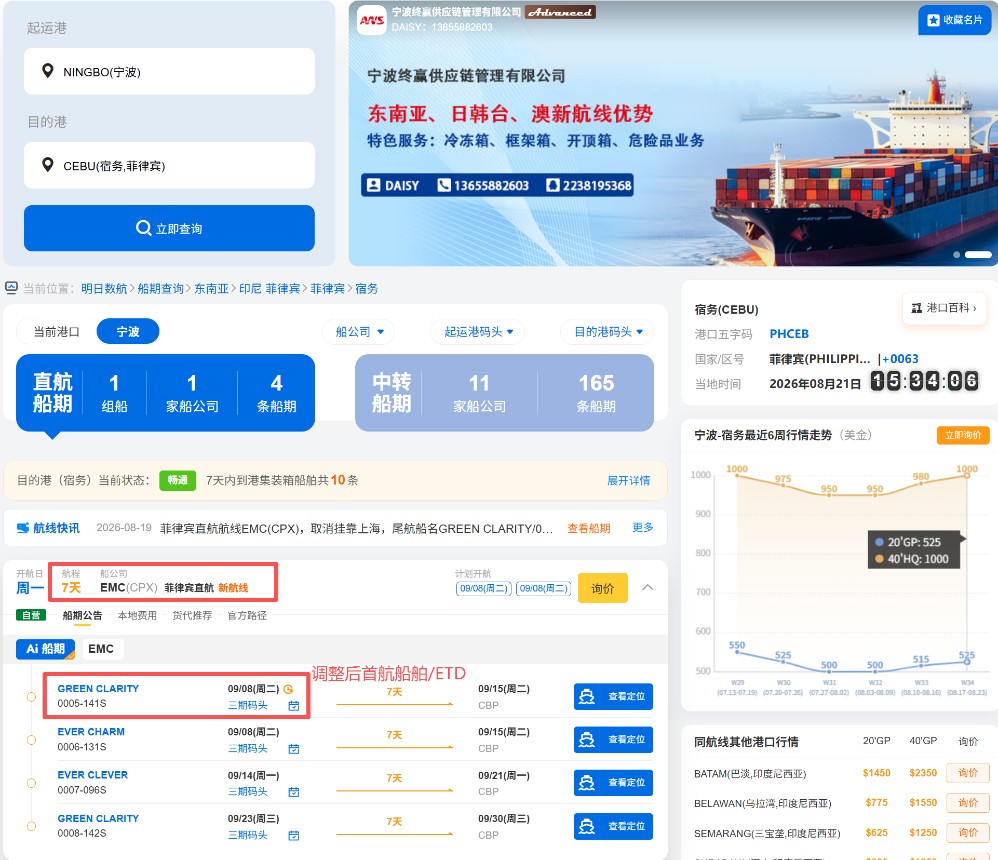Image resolution: width=998 pixels, height=860 pixels.
Task: Toggle the EMC schedule filter chip
Action: coord(101,649)
